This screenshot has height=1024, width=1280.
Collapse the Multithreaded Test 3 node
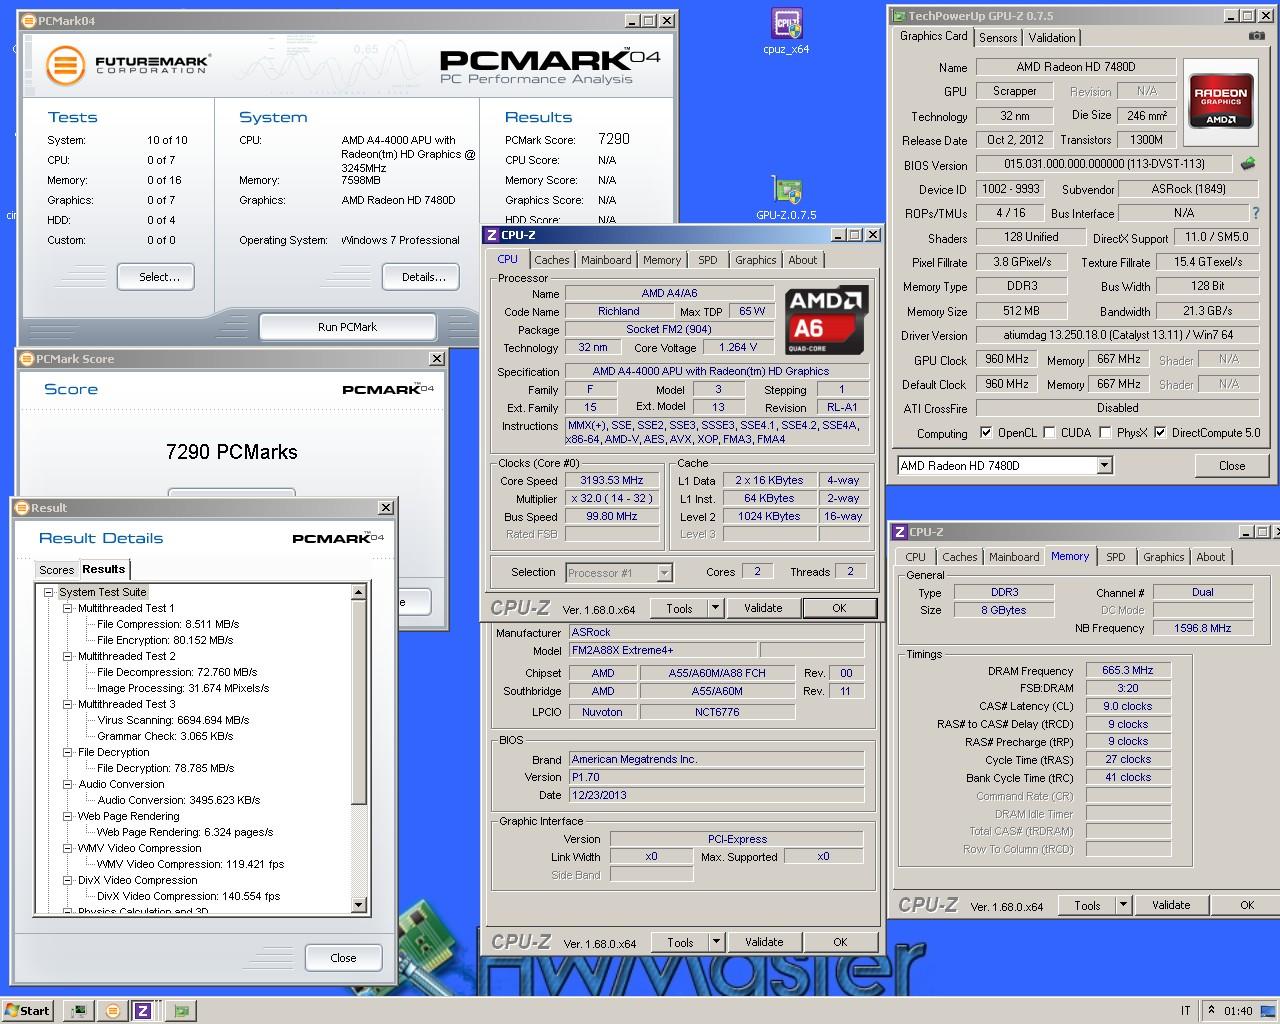68,704
